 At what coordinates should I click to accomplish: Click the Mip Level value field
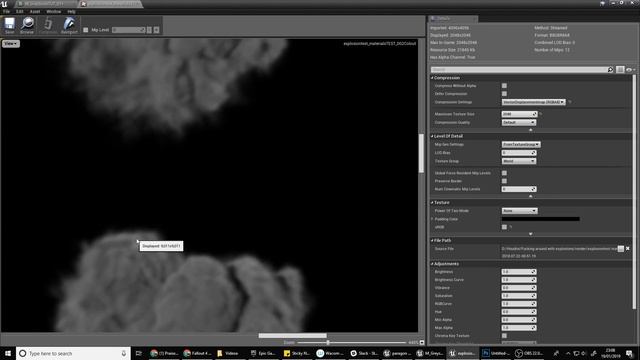click(x=129, y=30)
